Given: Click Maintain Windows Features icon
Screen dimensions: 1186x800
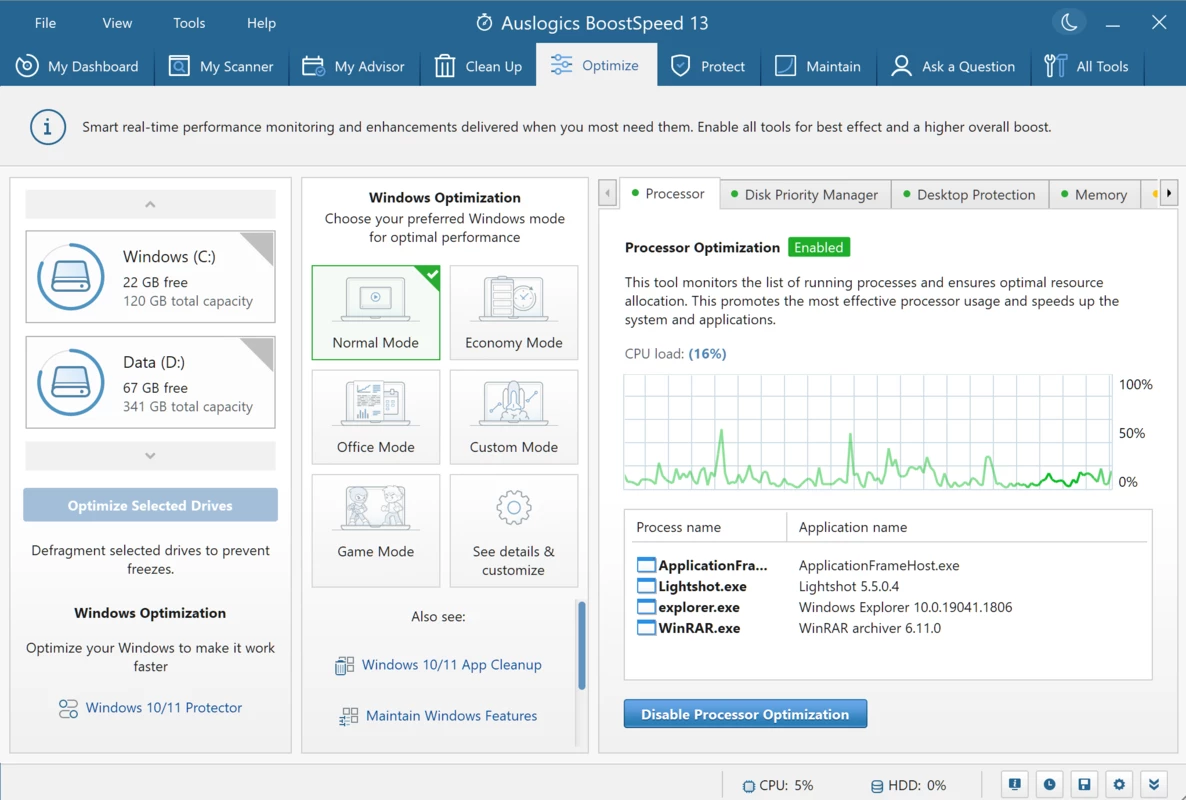Looking at the screenshot, I should 349,716.
